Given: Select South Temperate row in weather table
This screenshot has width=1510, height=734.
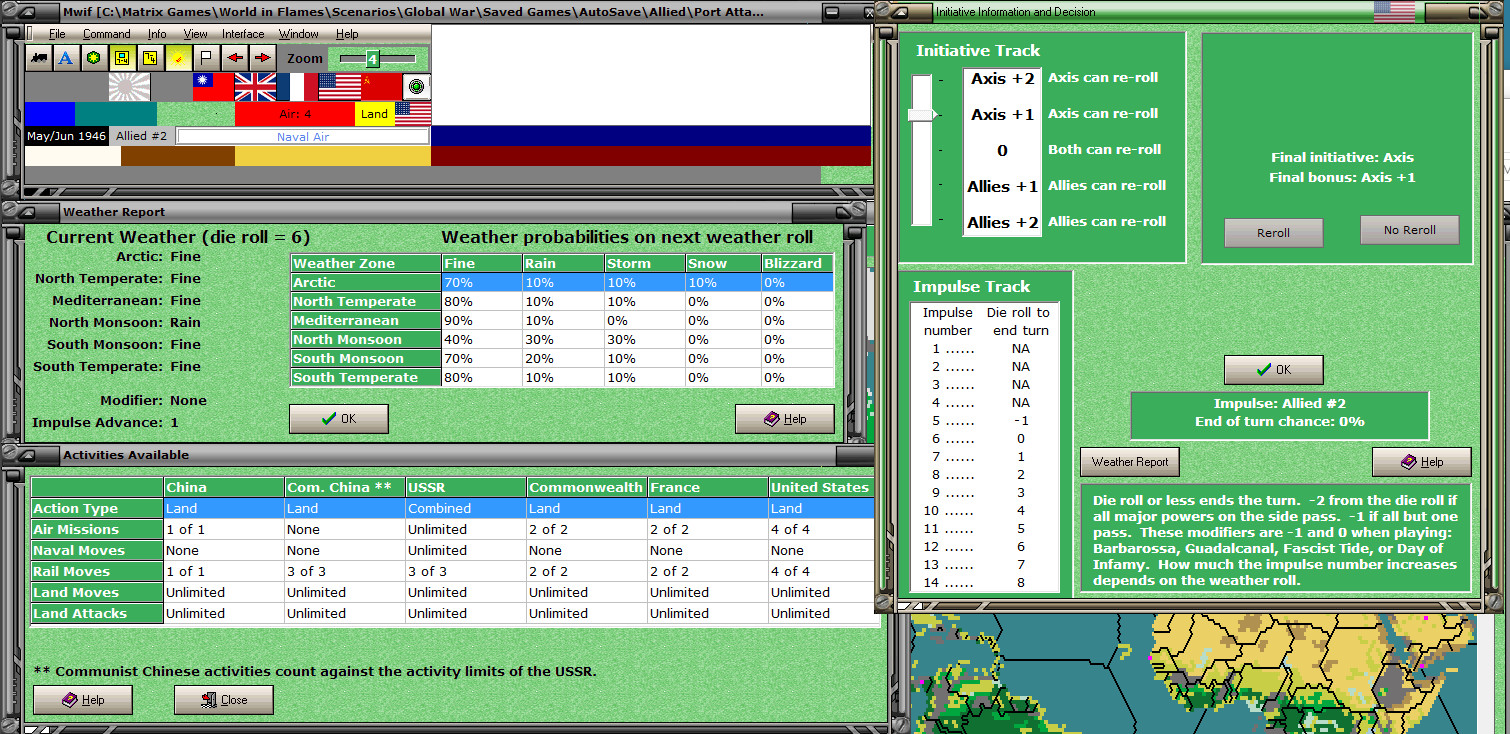Looking at the screenshot, I should pyautogui.click(x=563, y=378).
